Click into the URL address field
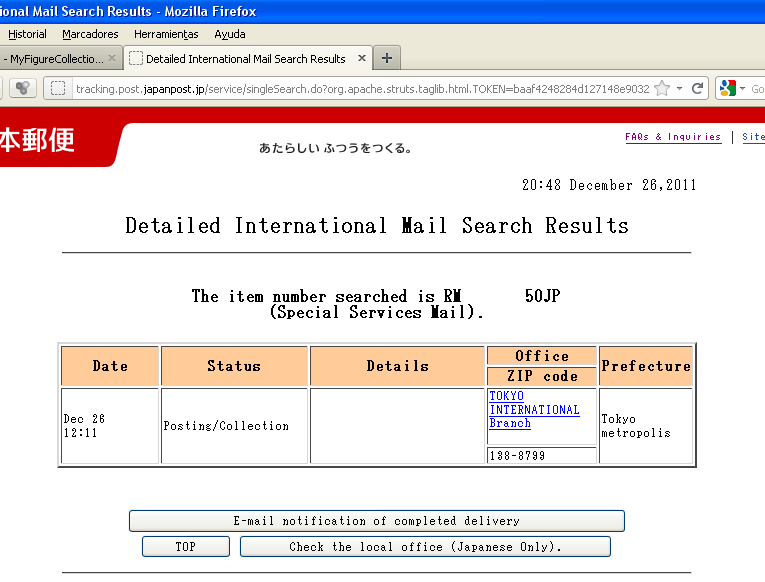This screenshot has height=582, width=765. coord(362,89)
